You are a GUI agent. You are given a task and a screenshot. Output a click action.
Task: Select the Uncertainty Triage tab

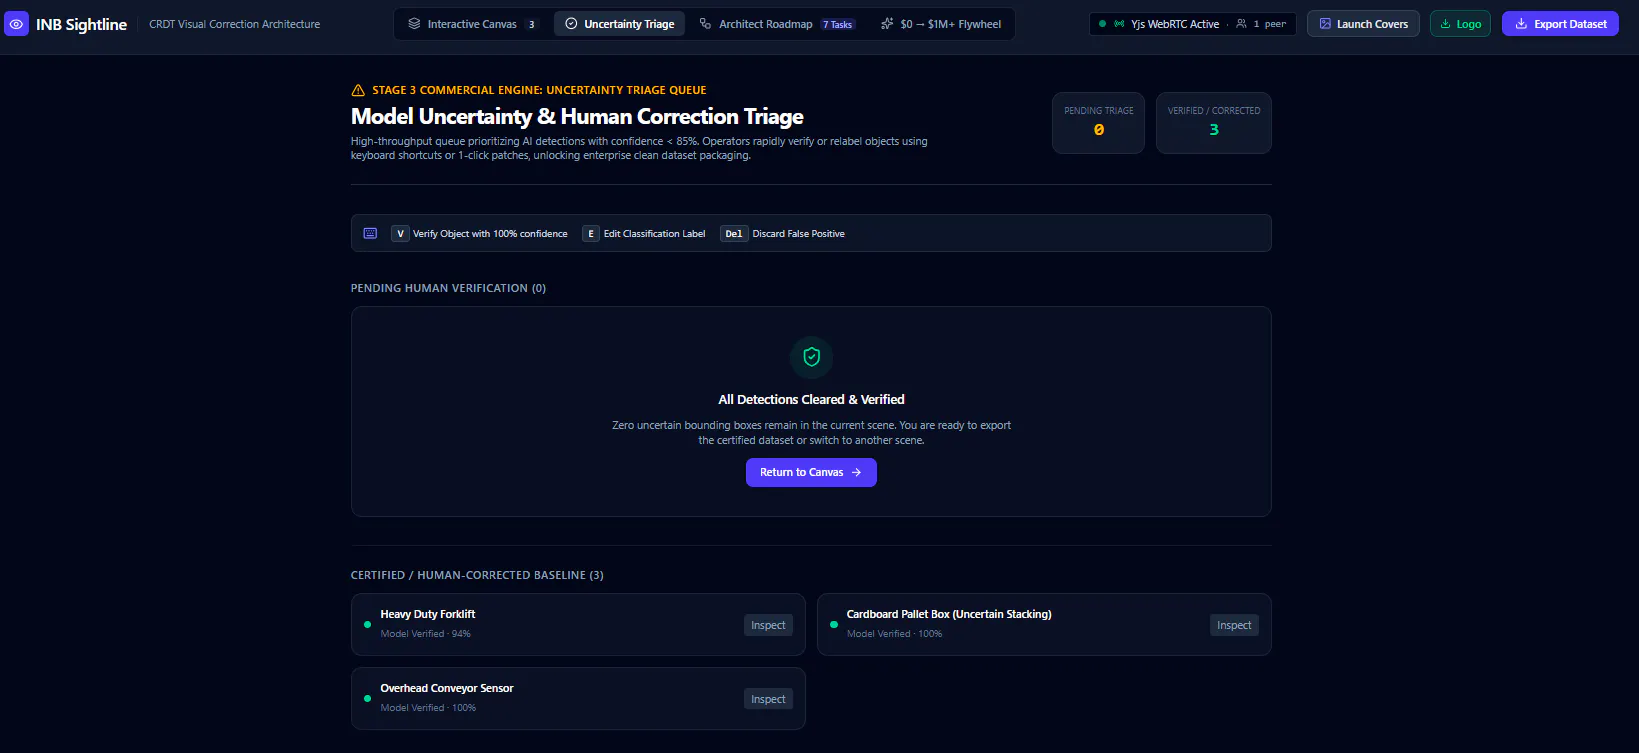pos(619,24)
